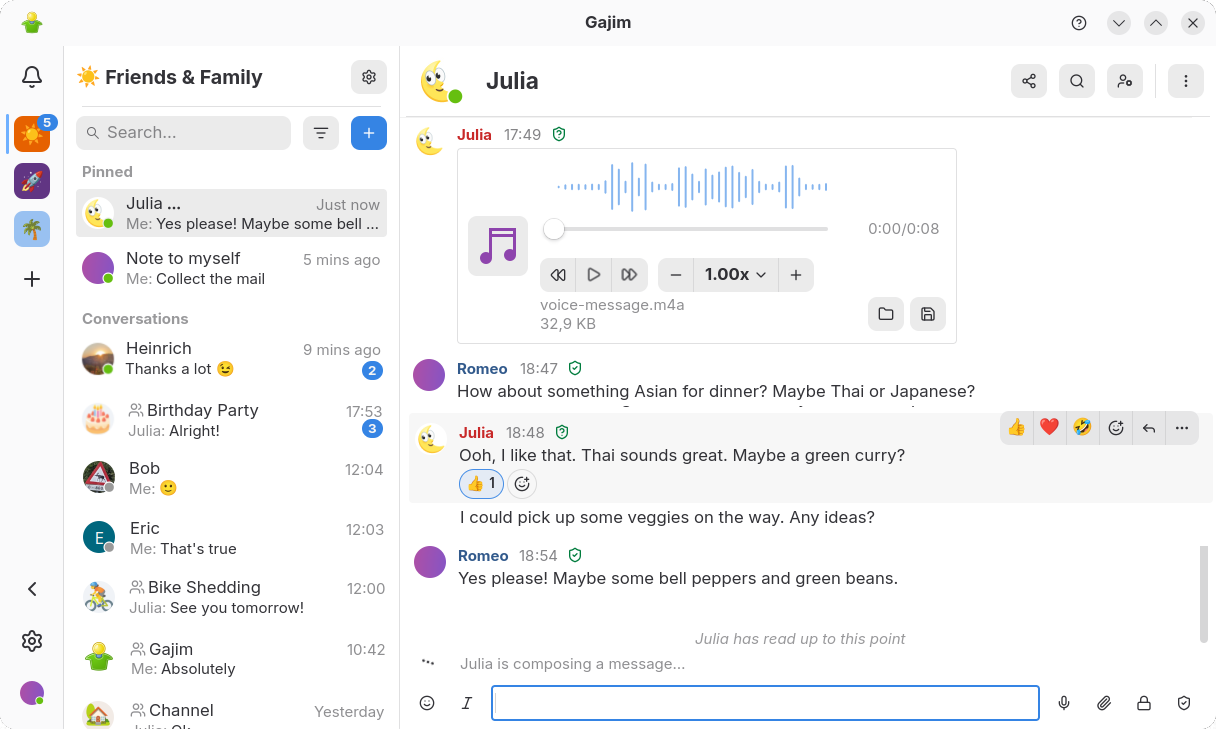Open the conversation filter dropdown

click(321, 132)
